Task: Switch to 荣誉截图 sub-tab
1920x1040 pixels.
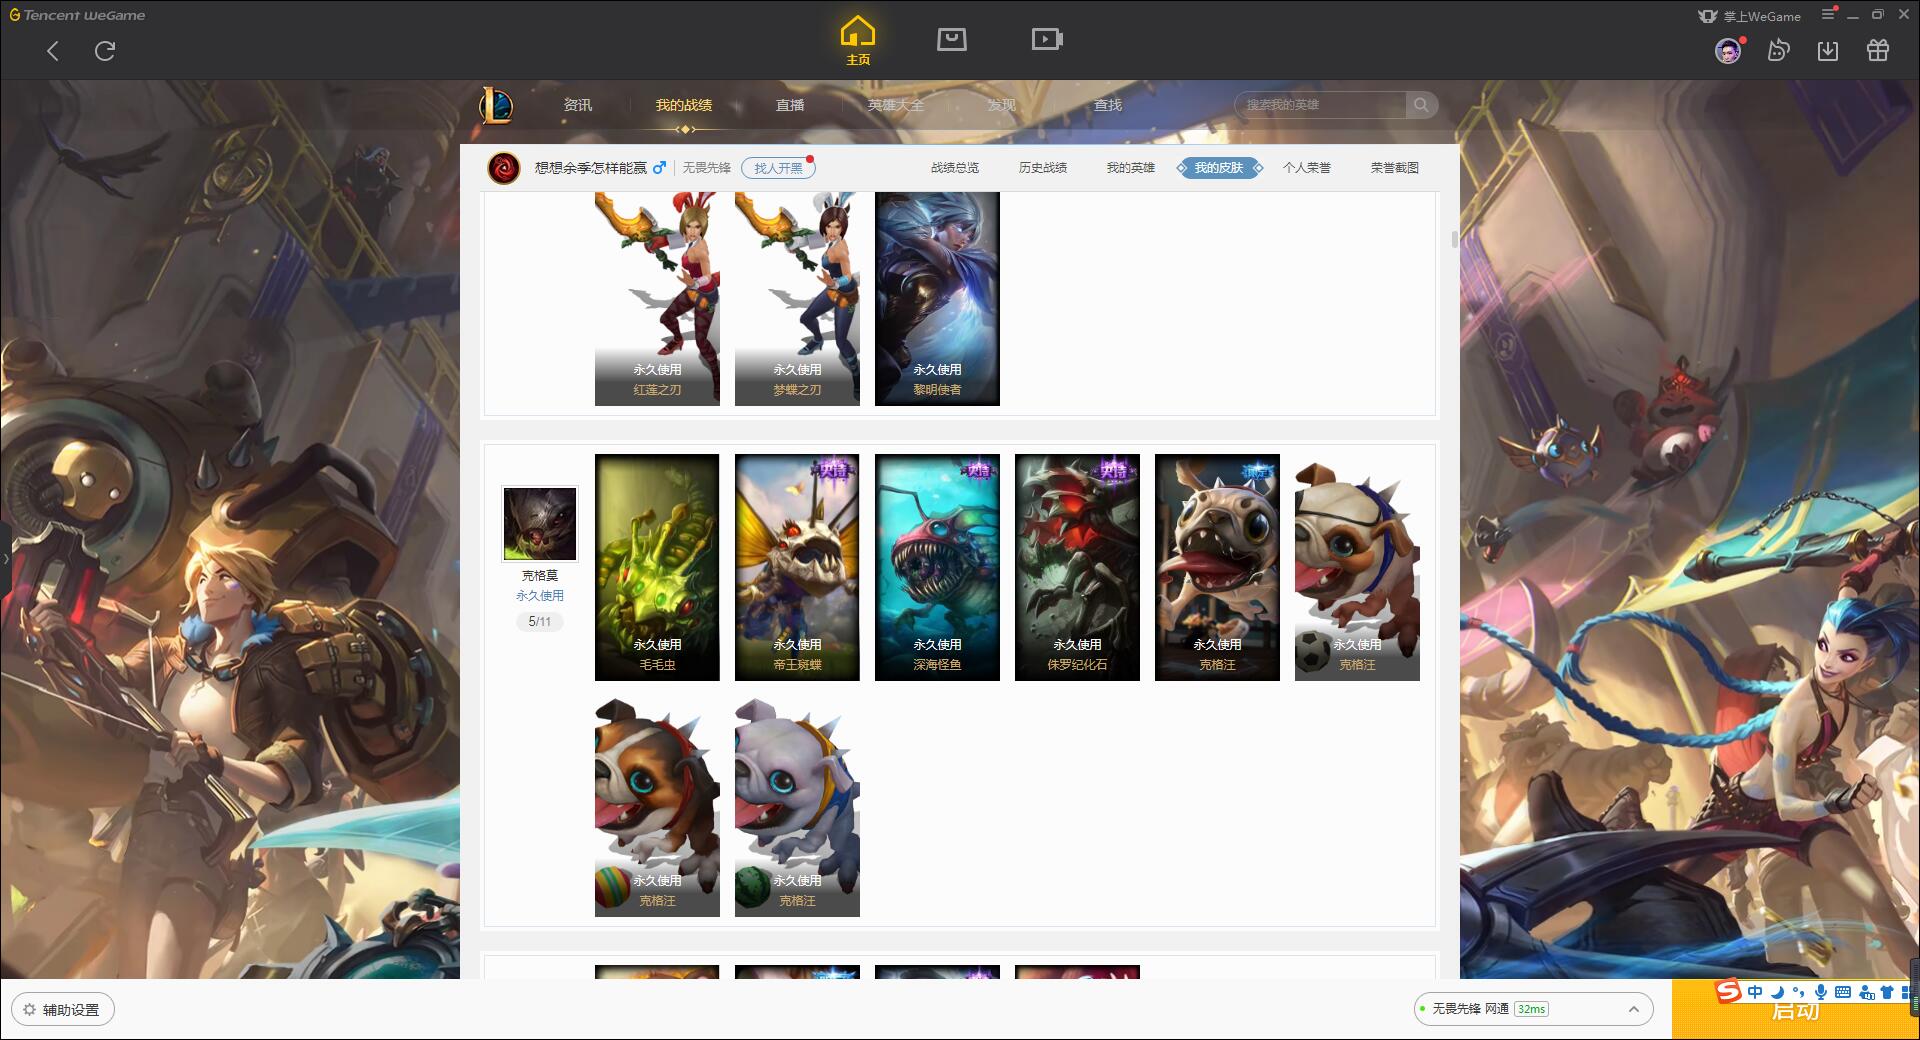Action: (x=1395, y=168)
